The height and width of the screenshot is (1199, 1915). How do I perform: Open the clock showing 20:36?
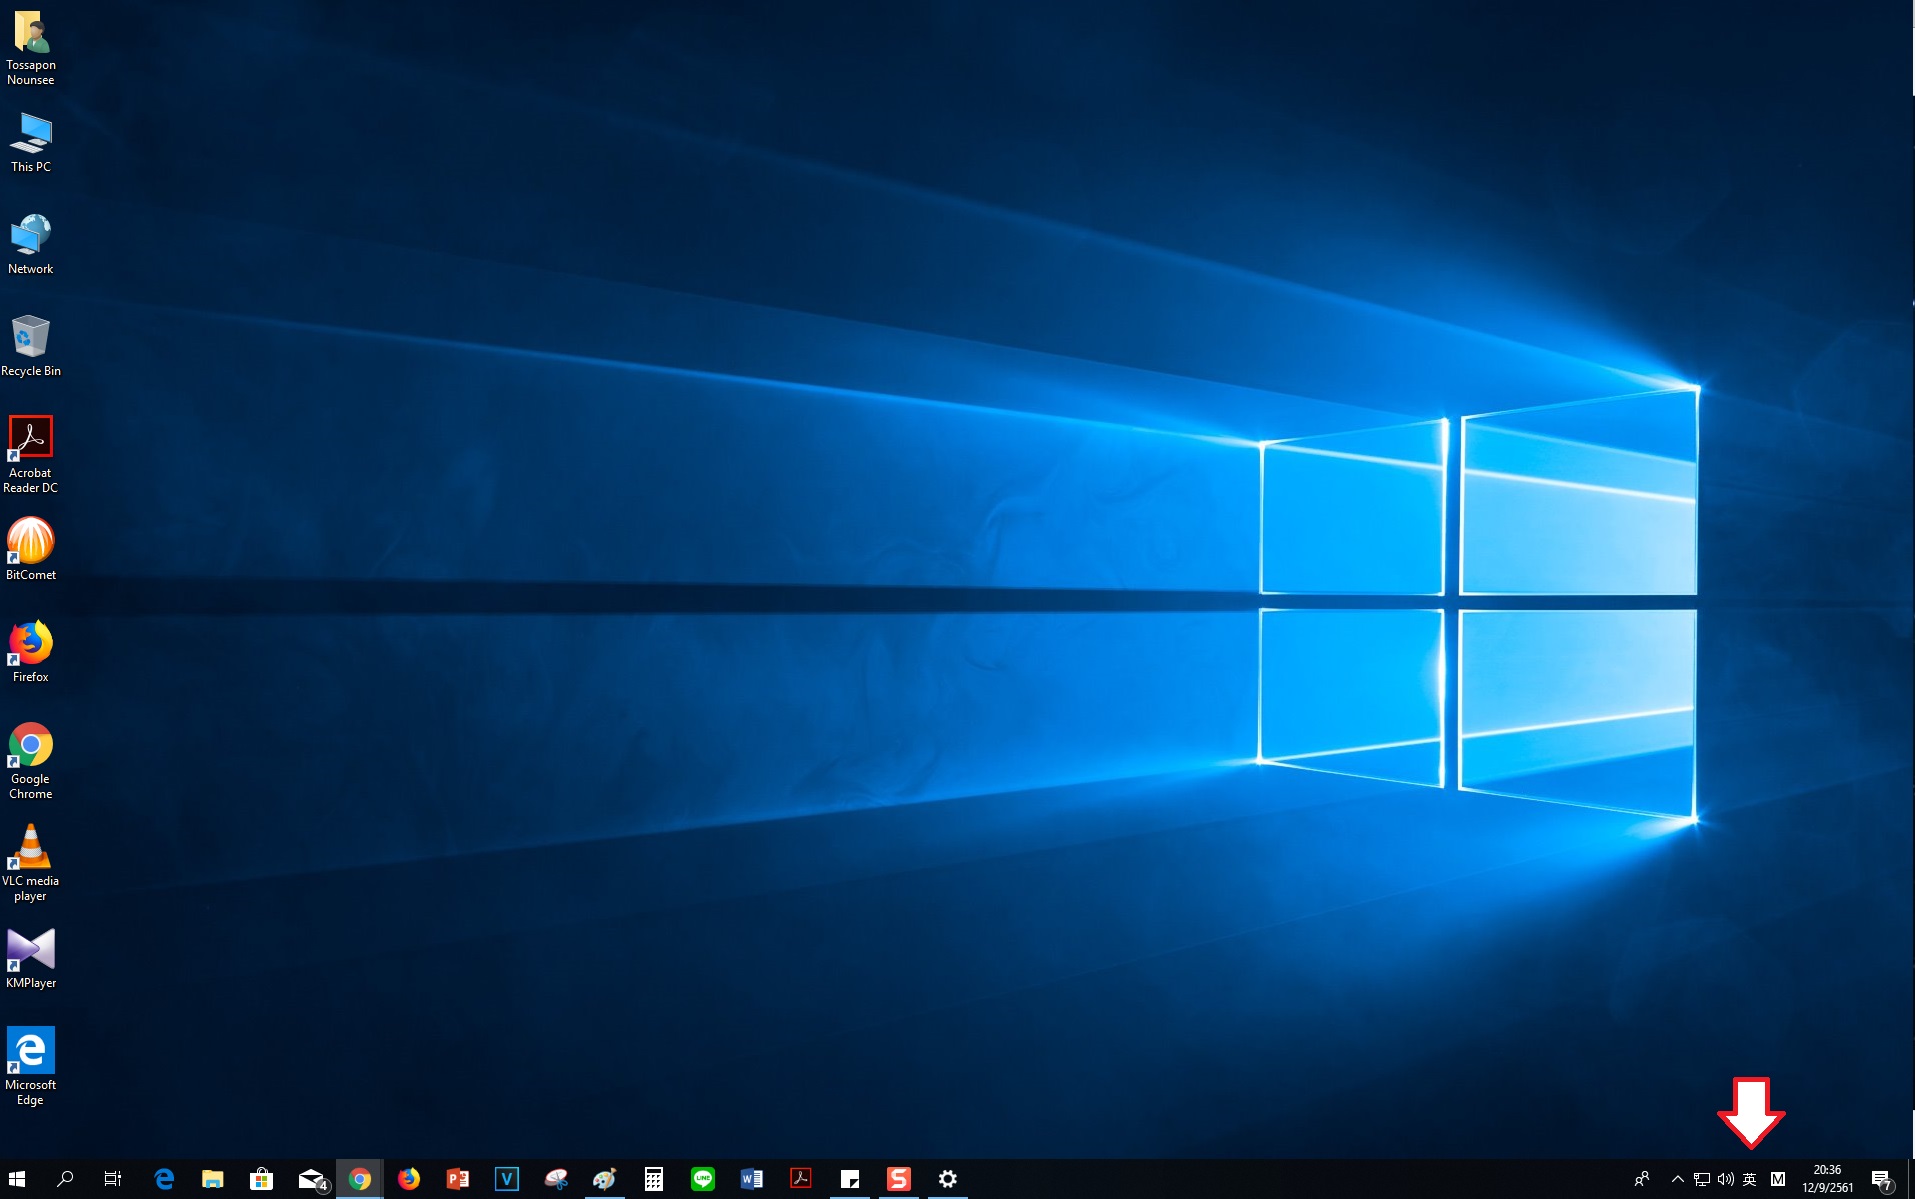1828,1179
